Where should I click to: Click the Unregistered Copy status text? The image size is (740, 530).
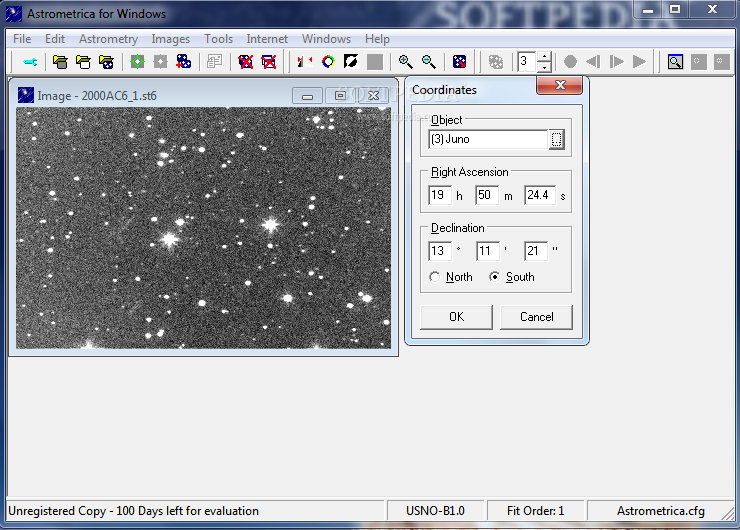[x=134, y=511]
